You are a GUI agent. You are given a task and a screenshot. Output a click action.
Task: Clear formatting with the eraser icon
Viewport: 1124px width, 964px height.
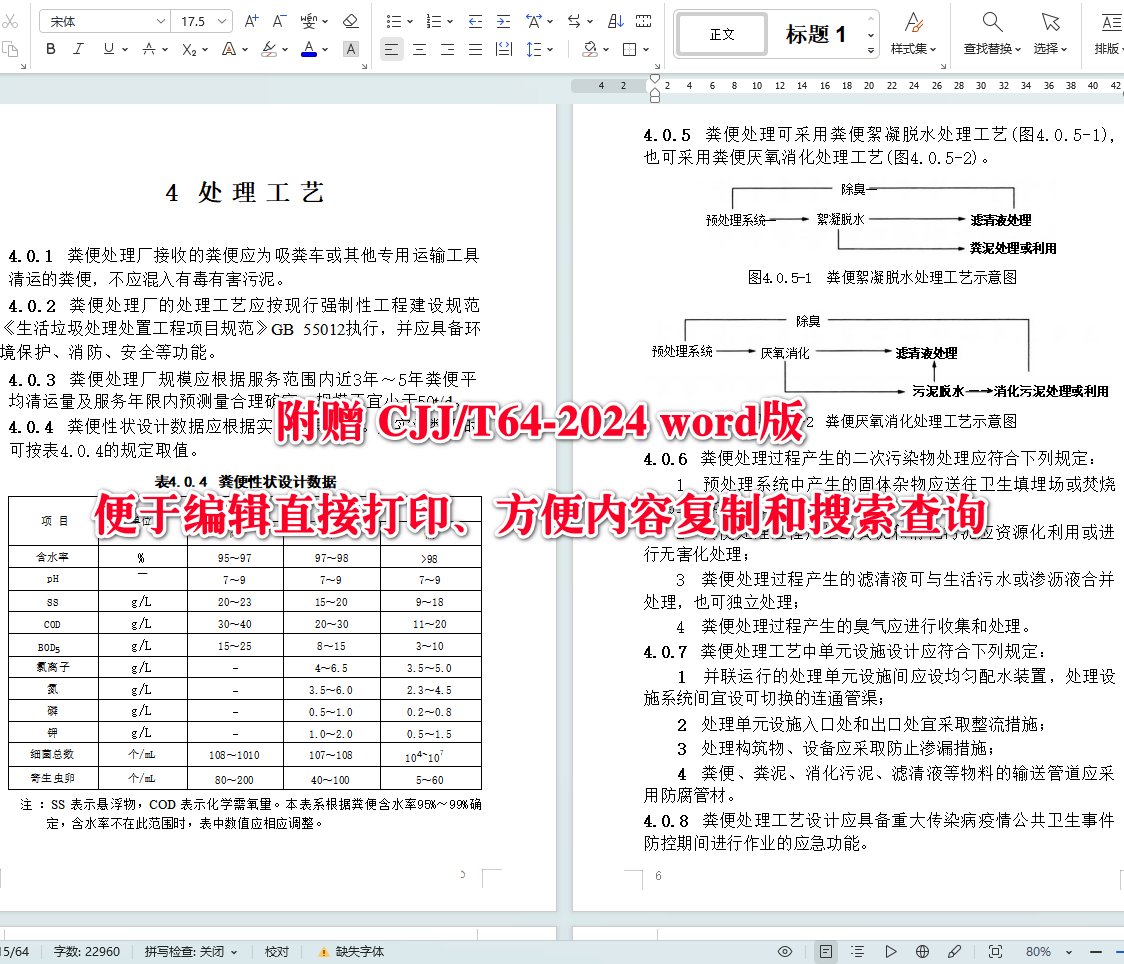(350, 20)
